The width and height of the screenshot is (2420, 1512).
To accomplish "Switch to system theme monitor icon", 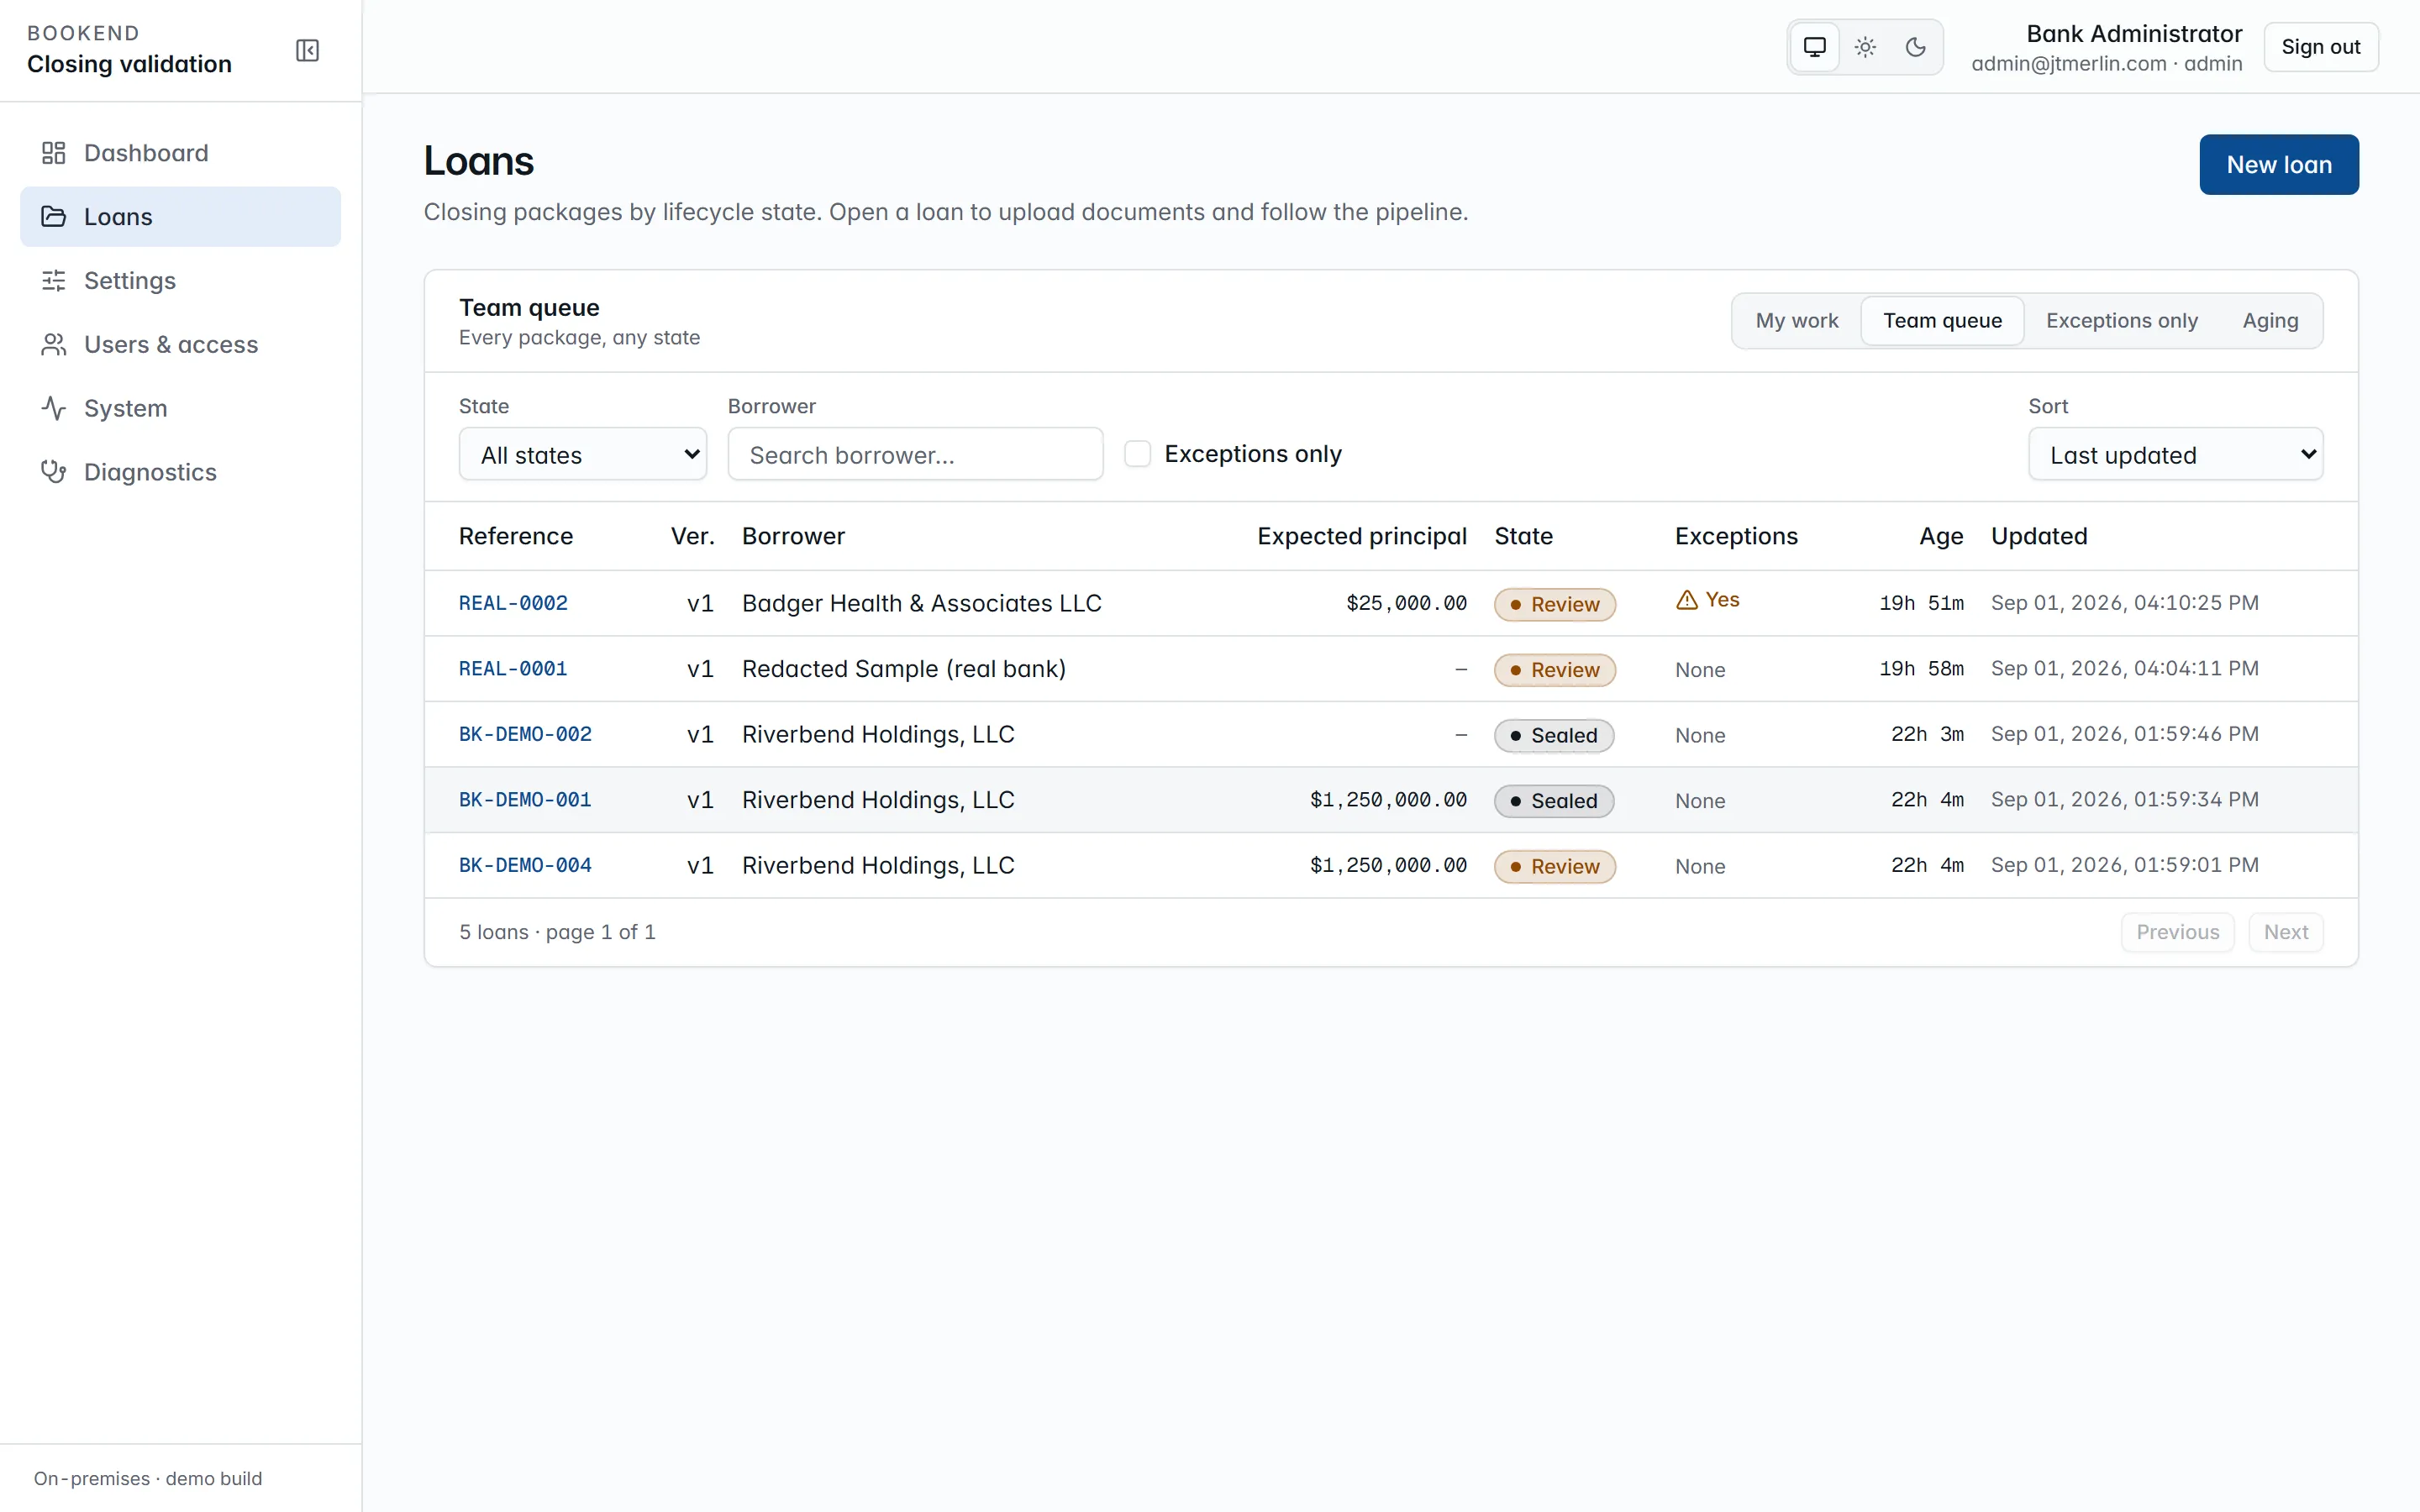I will click(1815, 47).
